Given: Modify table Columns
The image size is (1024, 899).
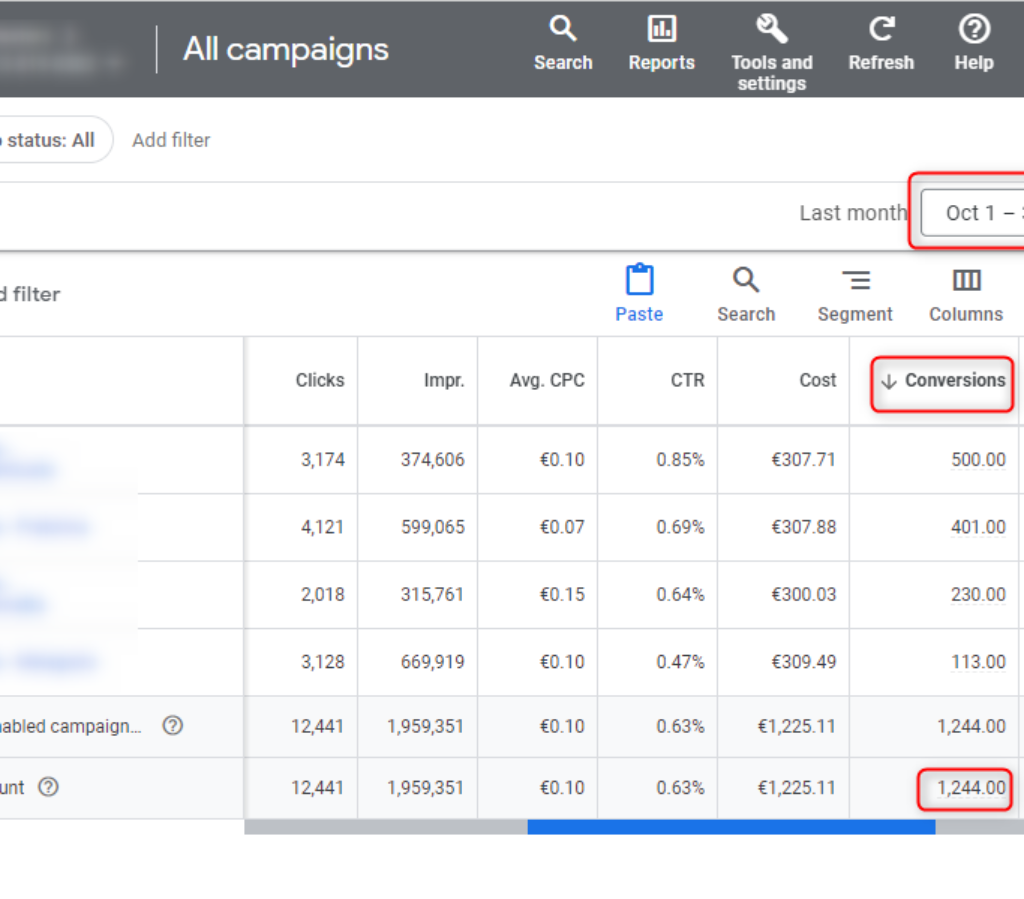Looking at the screenshot, I should (965, 293).
